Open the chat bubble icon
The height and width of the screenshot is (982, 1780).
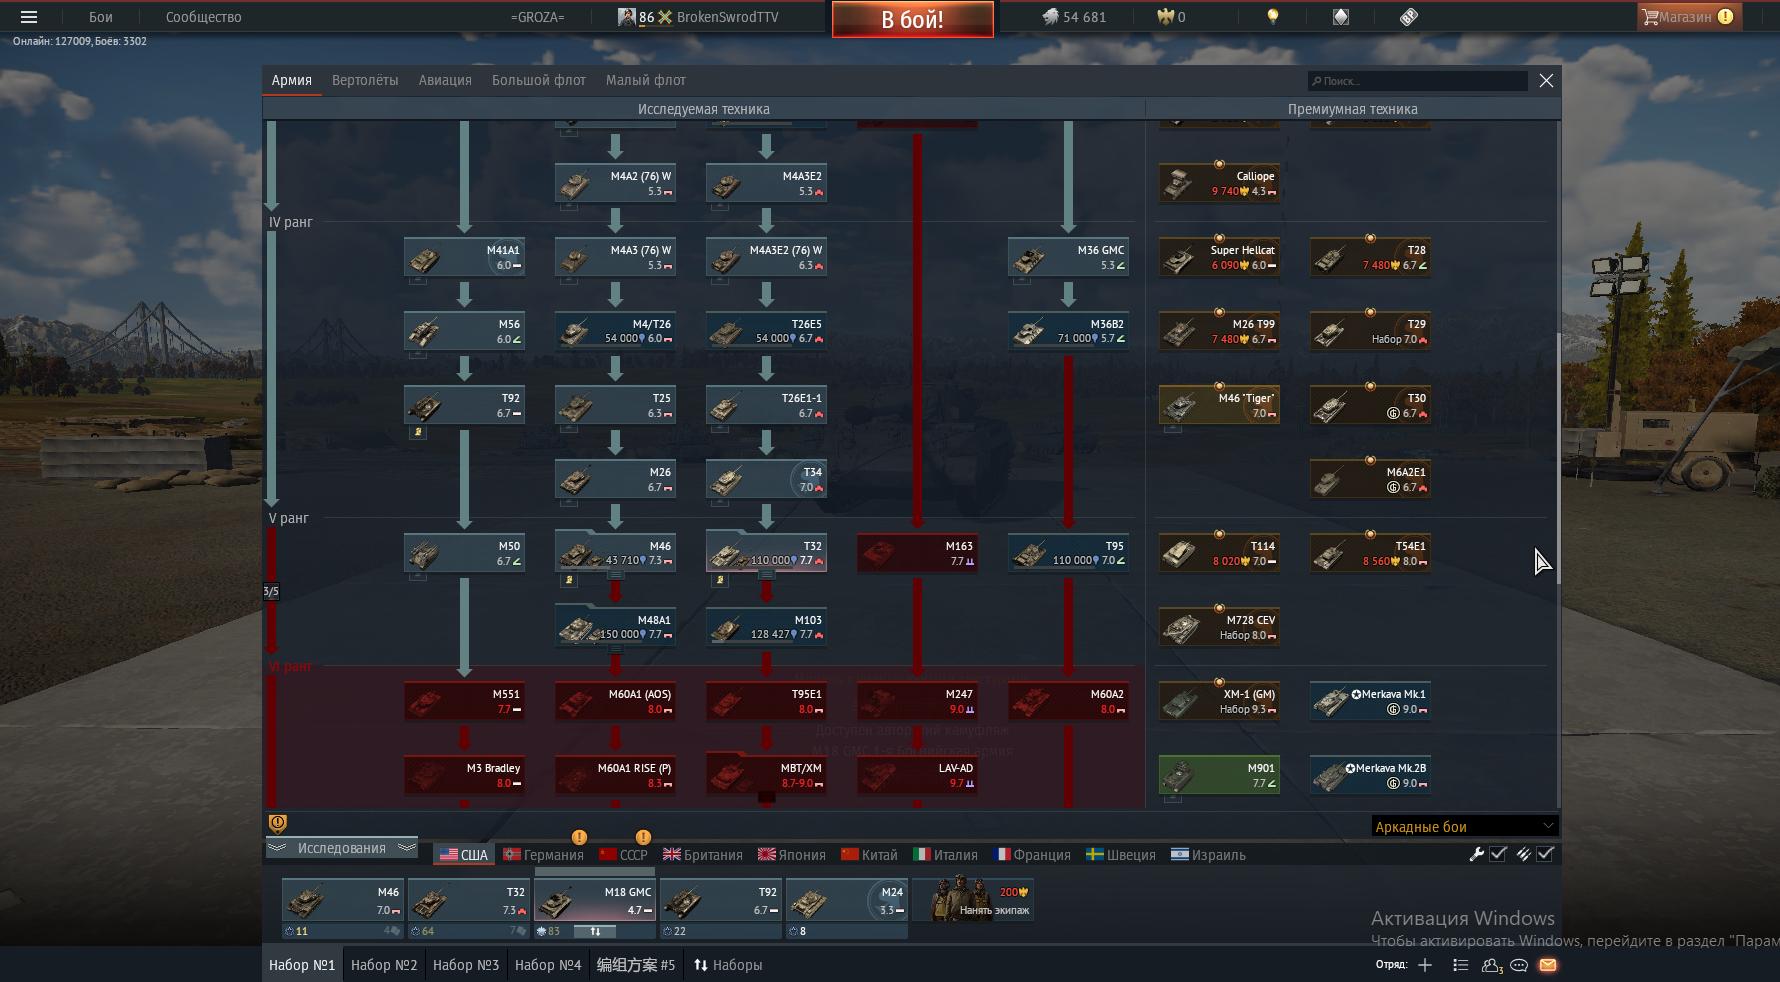[1519, 965]
